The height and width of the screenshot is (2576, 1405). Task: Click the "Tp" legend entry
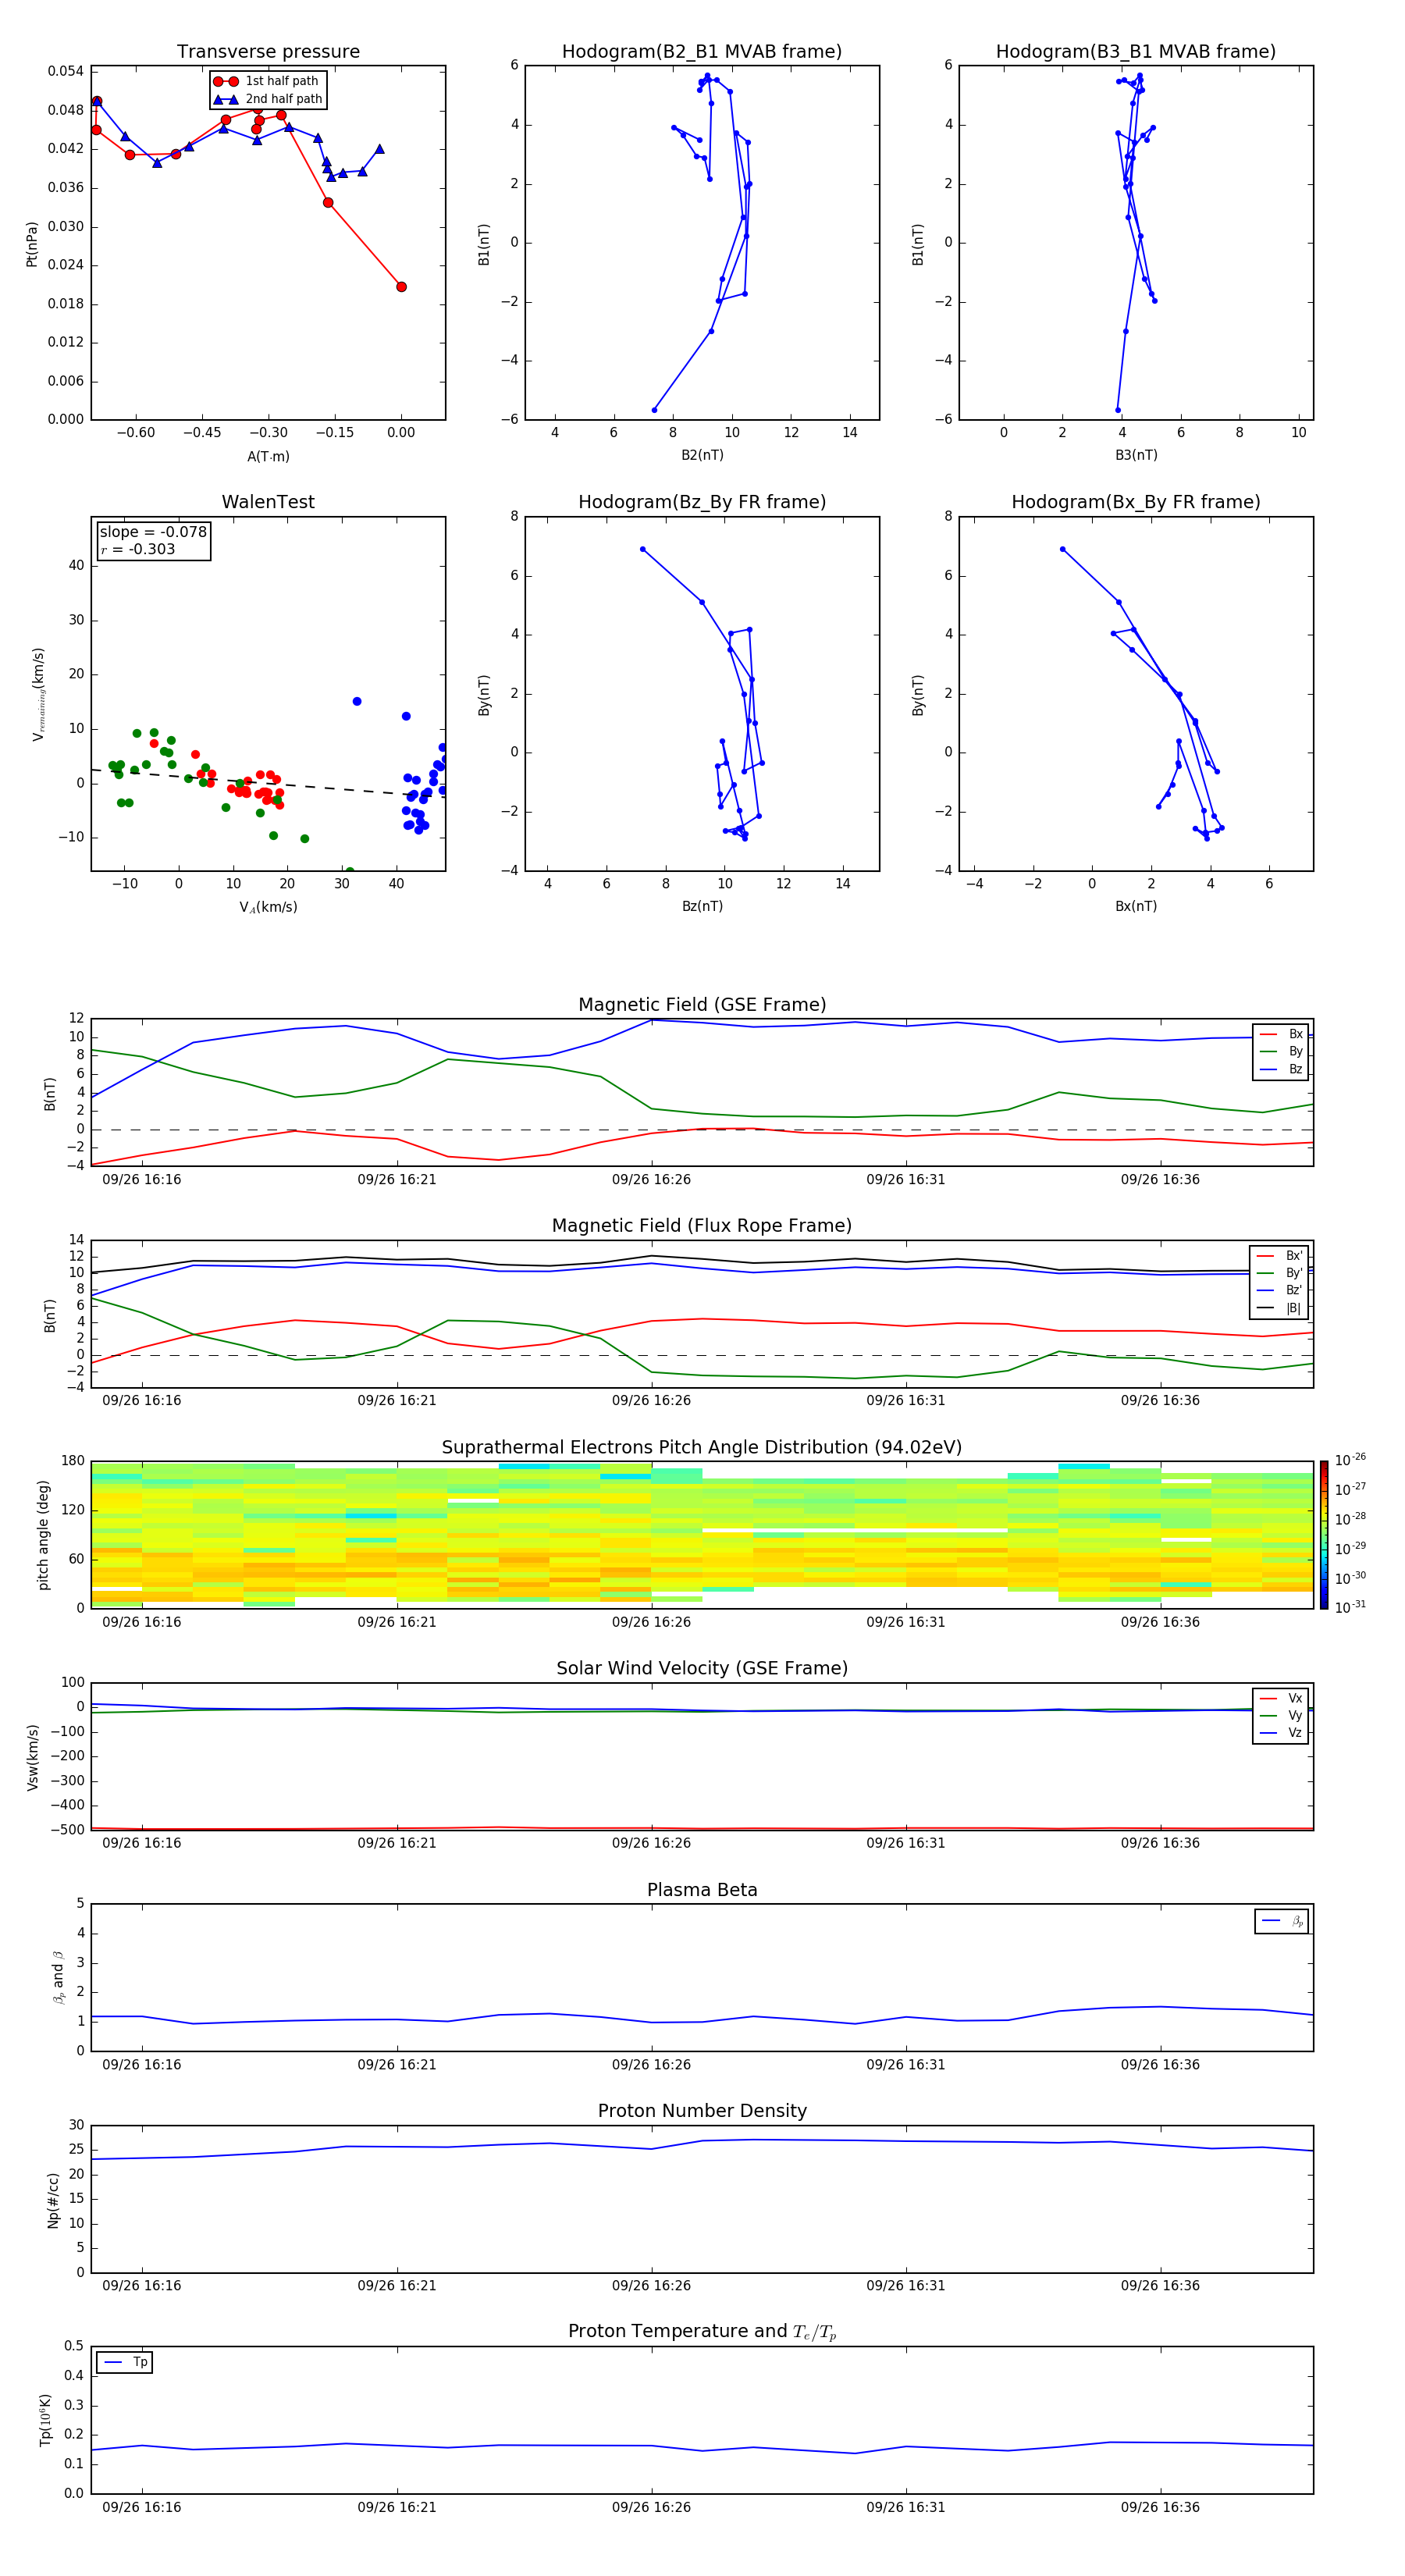tap(126, 2362)
